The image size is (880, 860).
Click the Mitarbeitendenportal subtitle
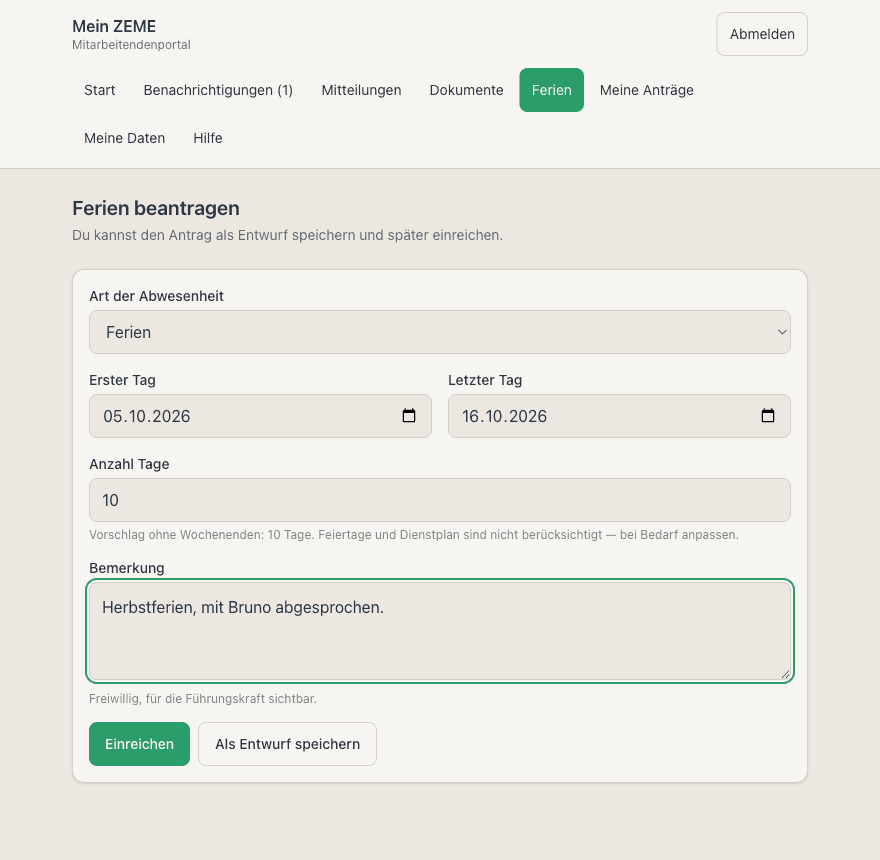[x=131, y=45]
